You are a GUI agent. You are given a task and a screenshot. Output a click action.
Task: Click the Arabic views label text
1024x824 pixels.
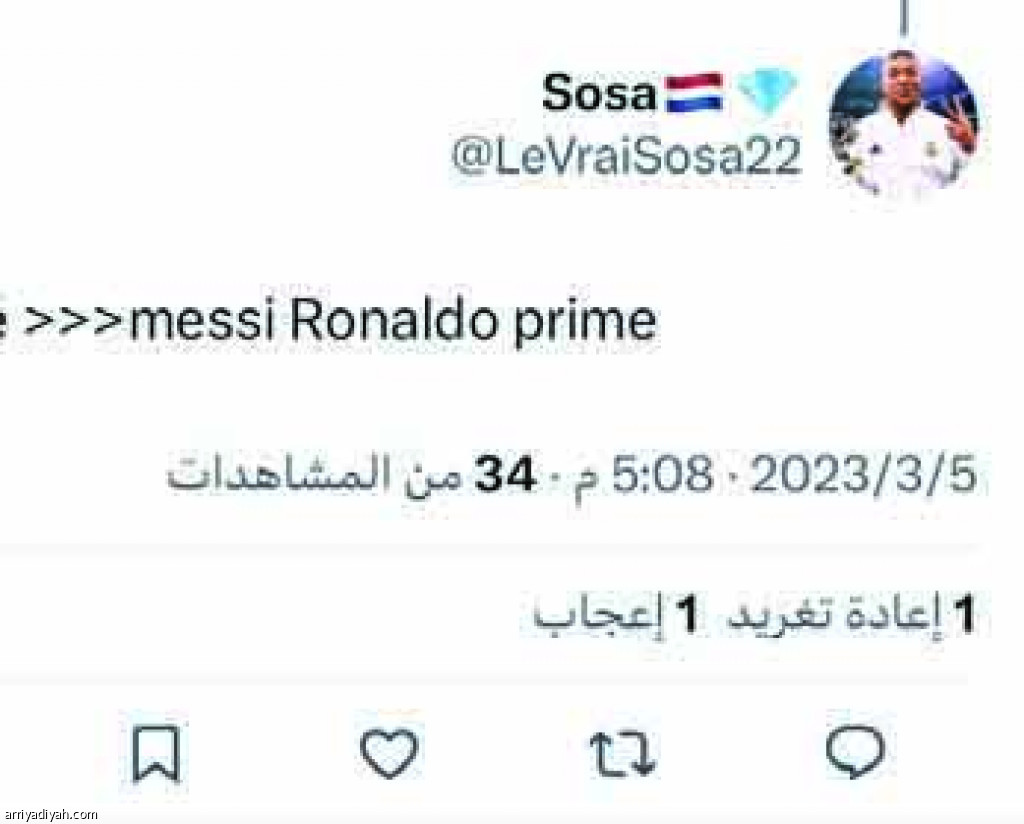pyautogui.click(x=313, y=474)
